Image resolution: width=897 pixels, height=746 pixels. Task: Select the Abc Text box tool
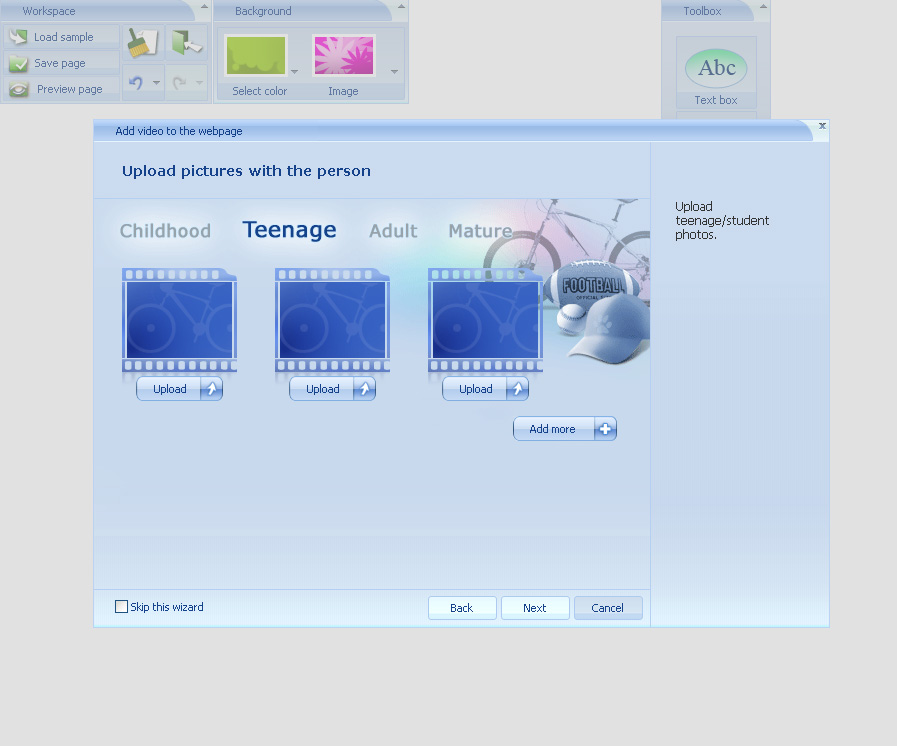[x=716, y=72]
